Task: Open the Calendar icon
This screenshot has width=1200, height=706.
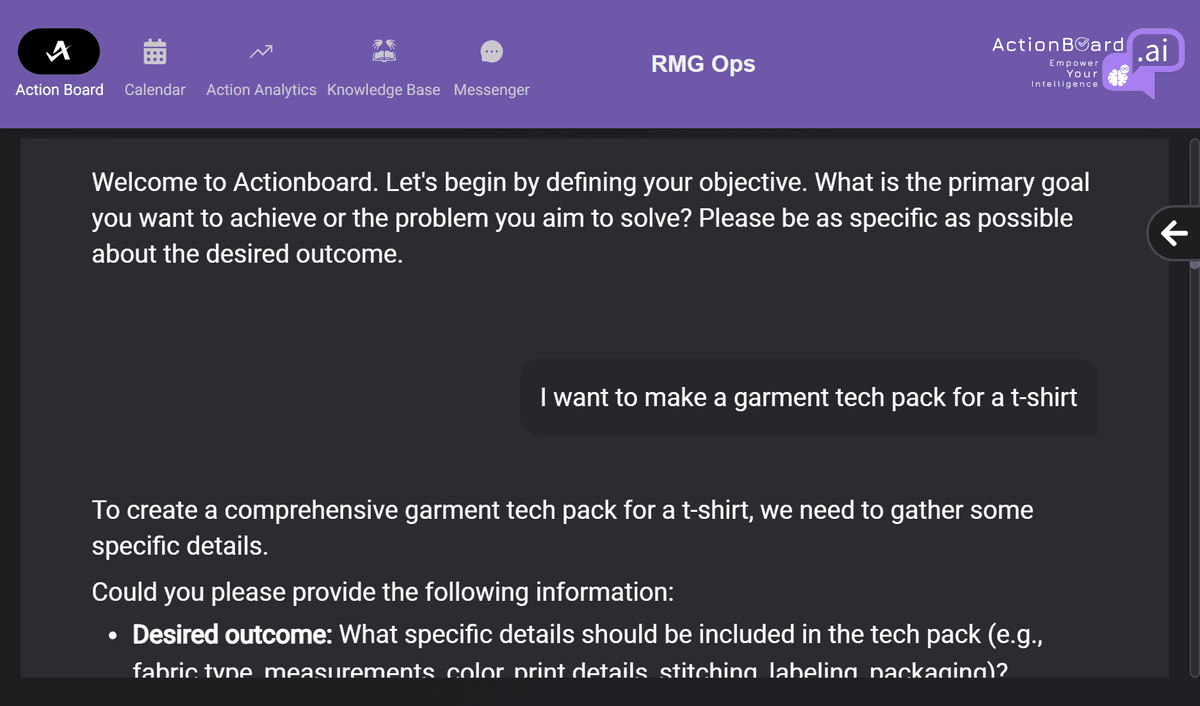Action: click(x=155, y=51)
